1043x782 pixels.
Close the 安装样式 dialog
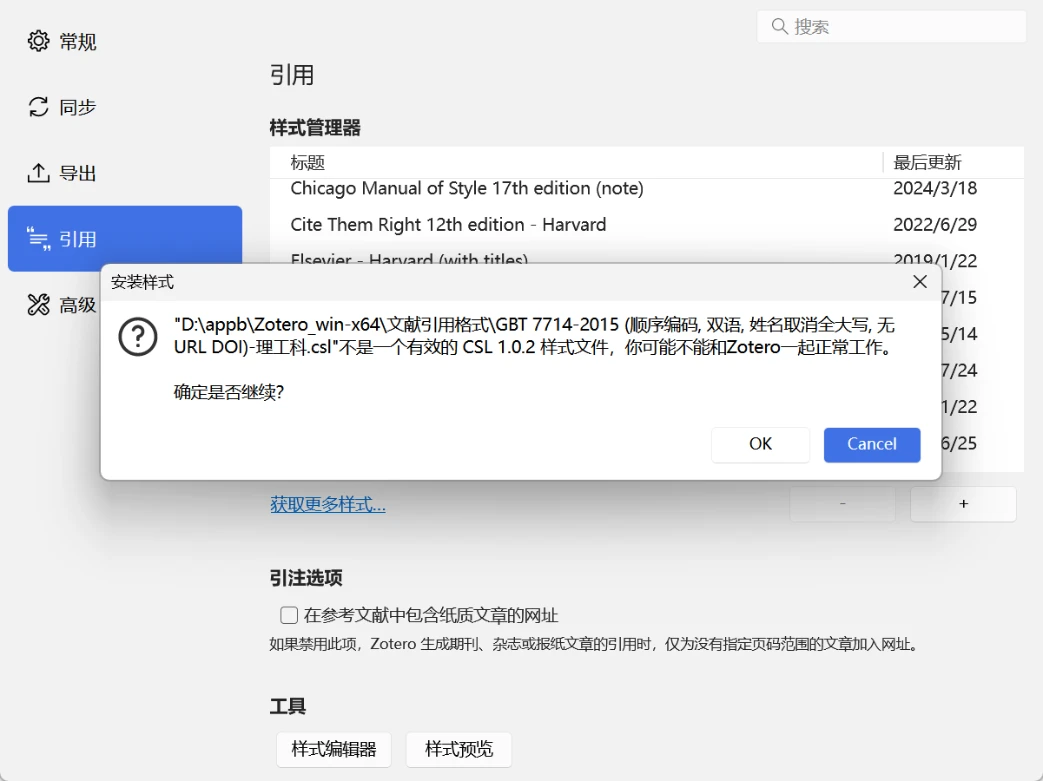920,282
